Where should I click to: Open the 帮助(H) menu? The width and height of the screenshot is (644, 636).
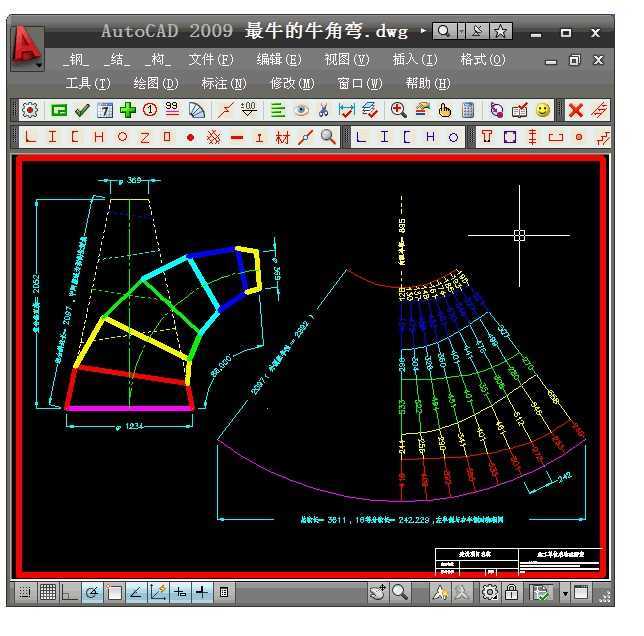(428, 84)
